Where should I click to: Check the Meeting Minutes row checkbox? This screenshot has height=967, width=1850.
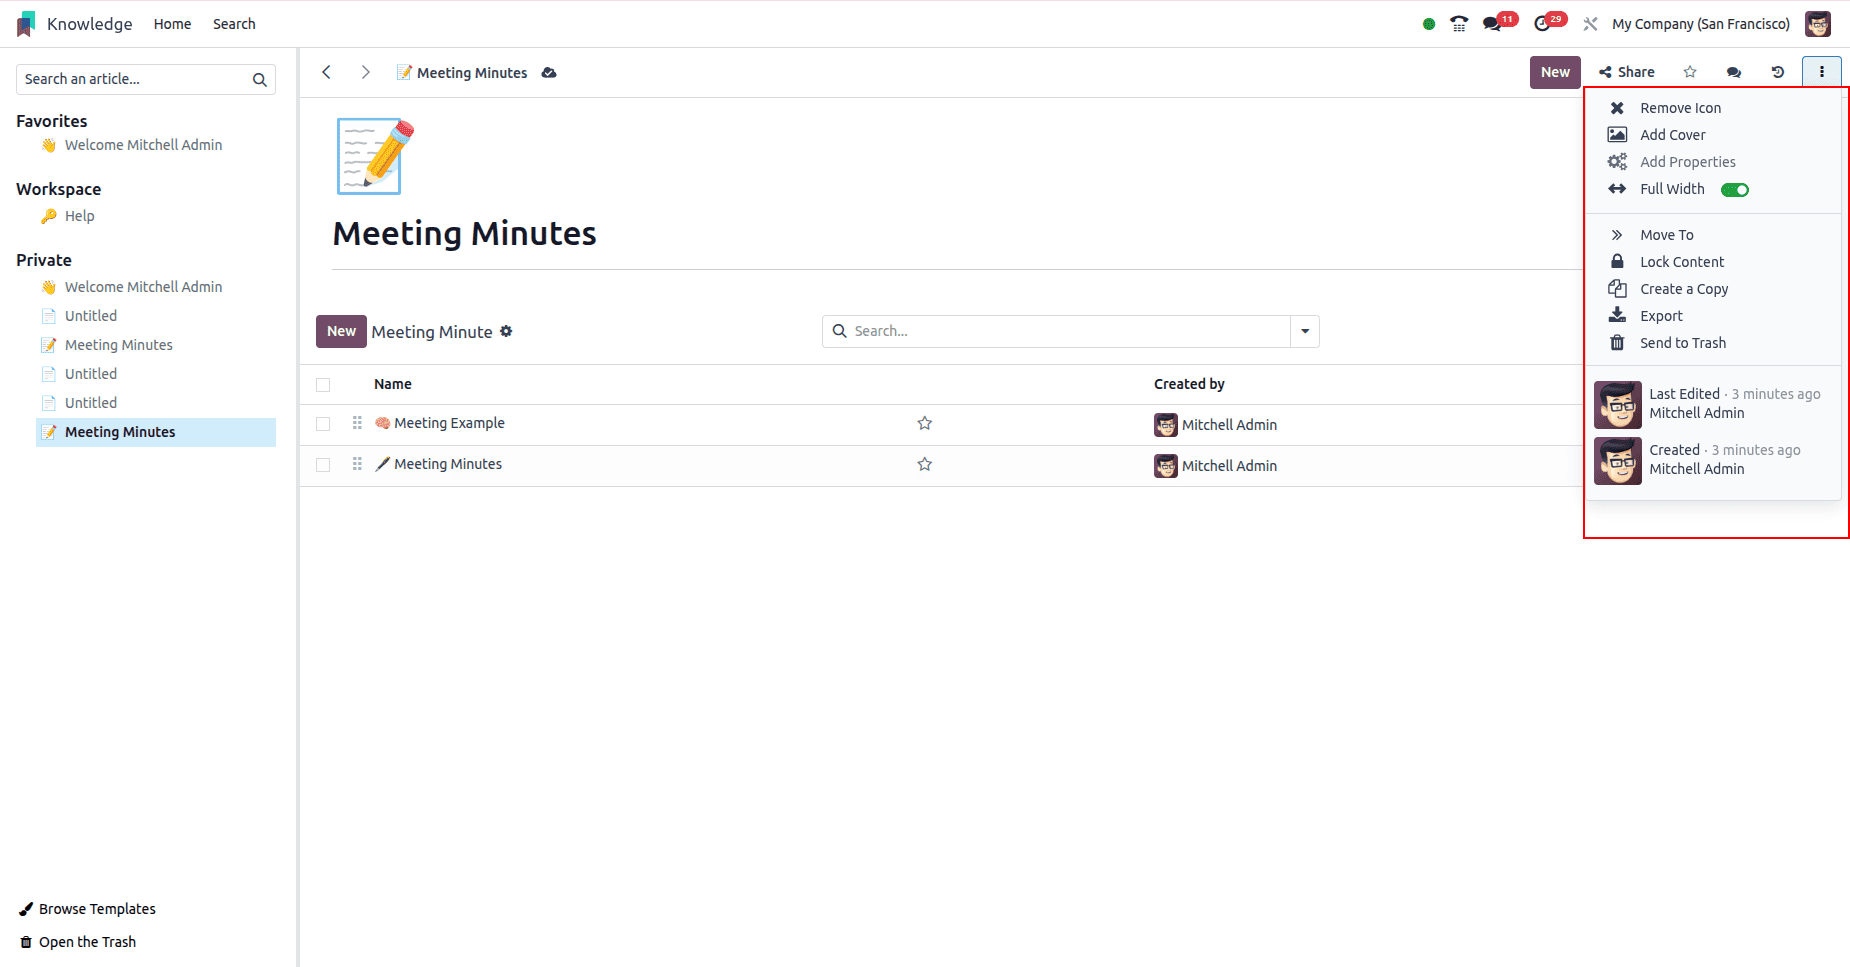(x=323, y=465)
